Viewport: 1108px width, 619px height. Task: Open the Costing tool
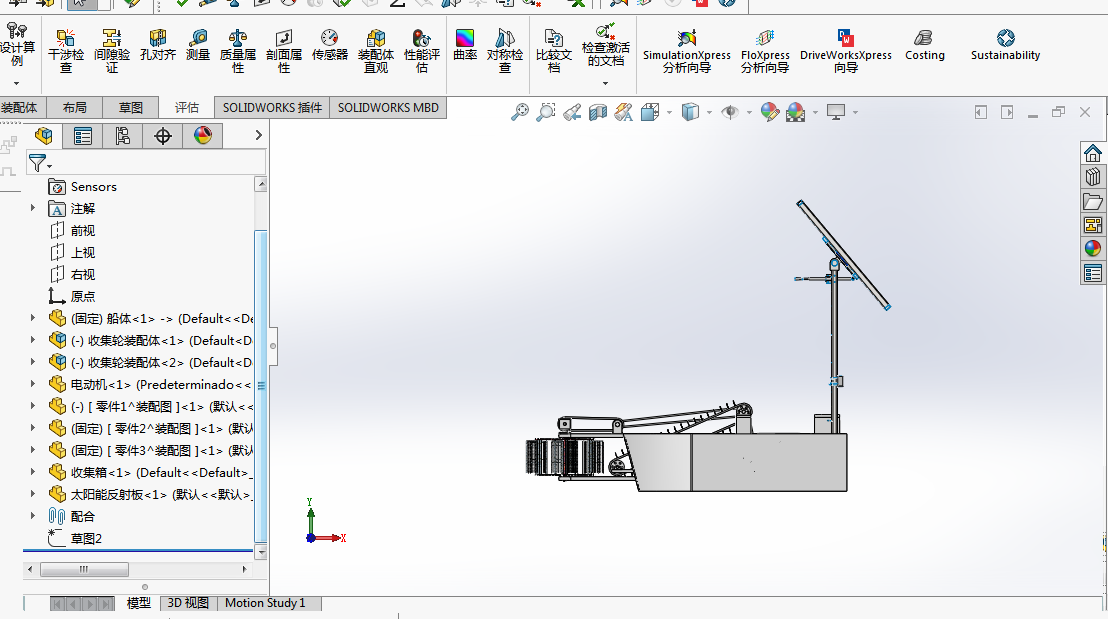[924, 45]
